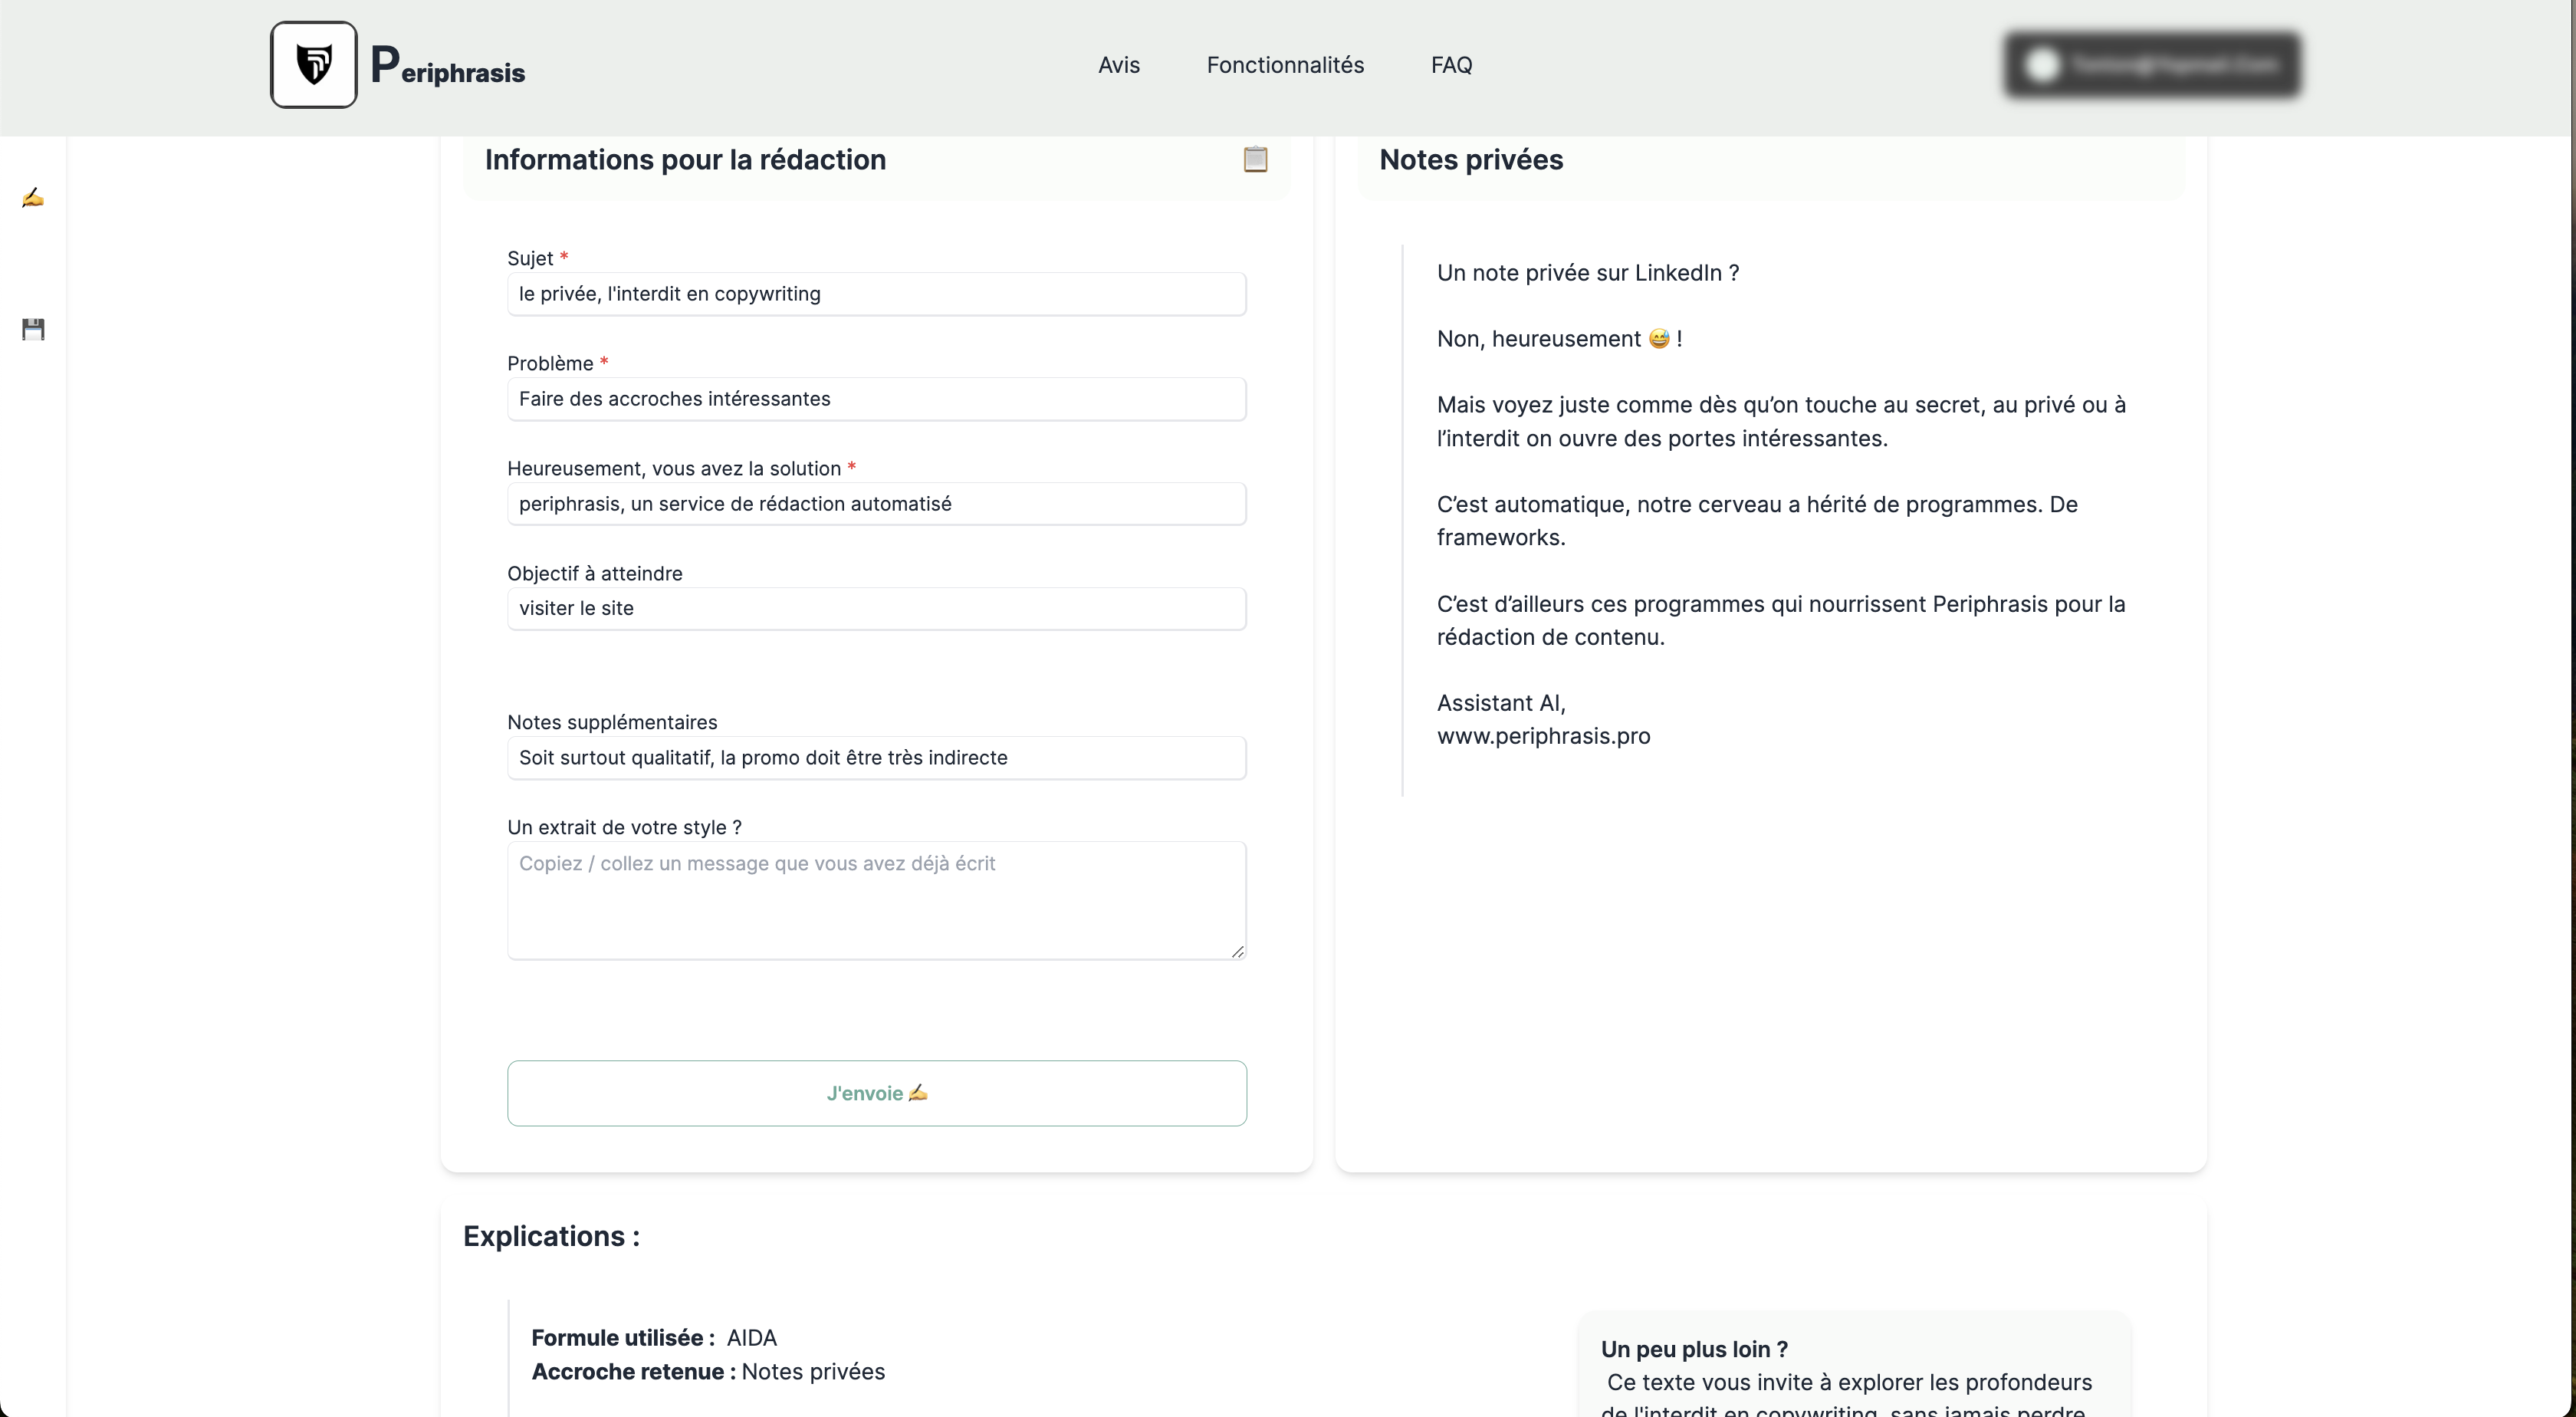Click the Notes supplémentaires input
2576x1417 pixels.
876,758
